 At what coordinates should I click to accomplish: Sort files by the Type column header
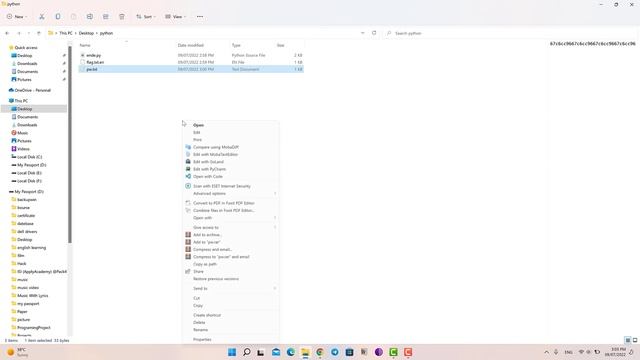236,45
